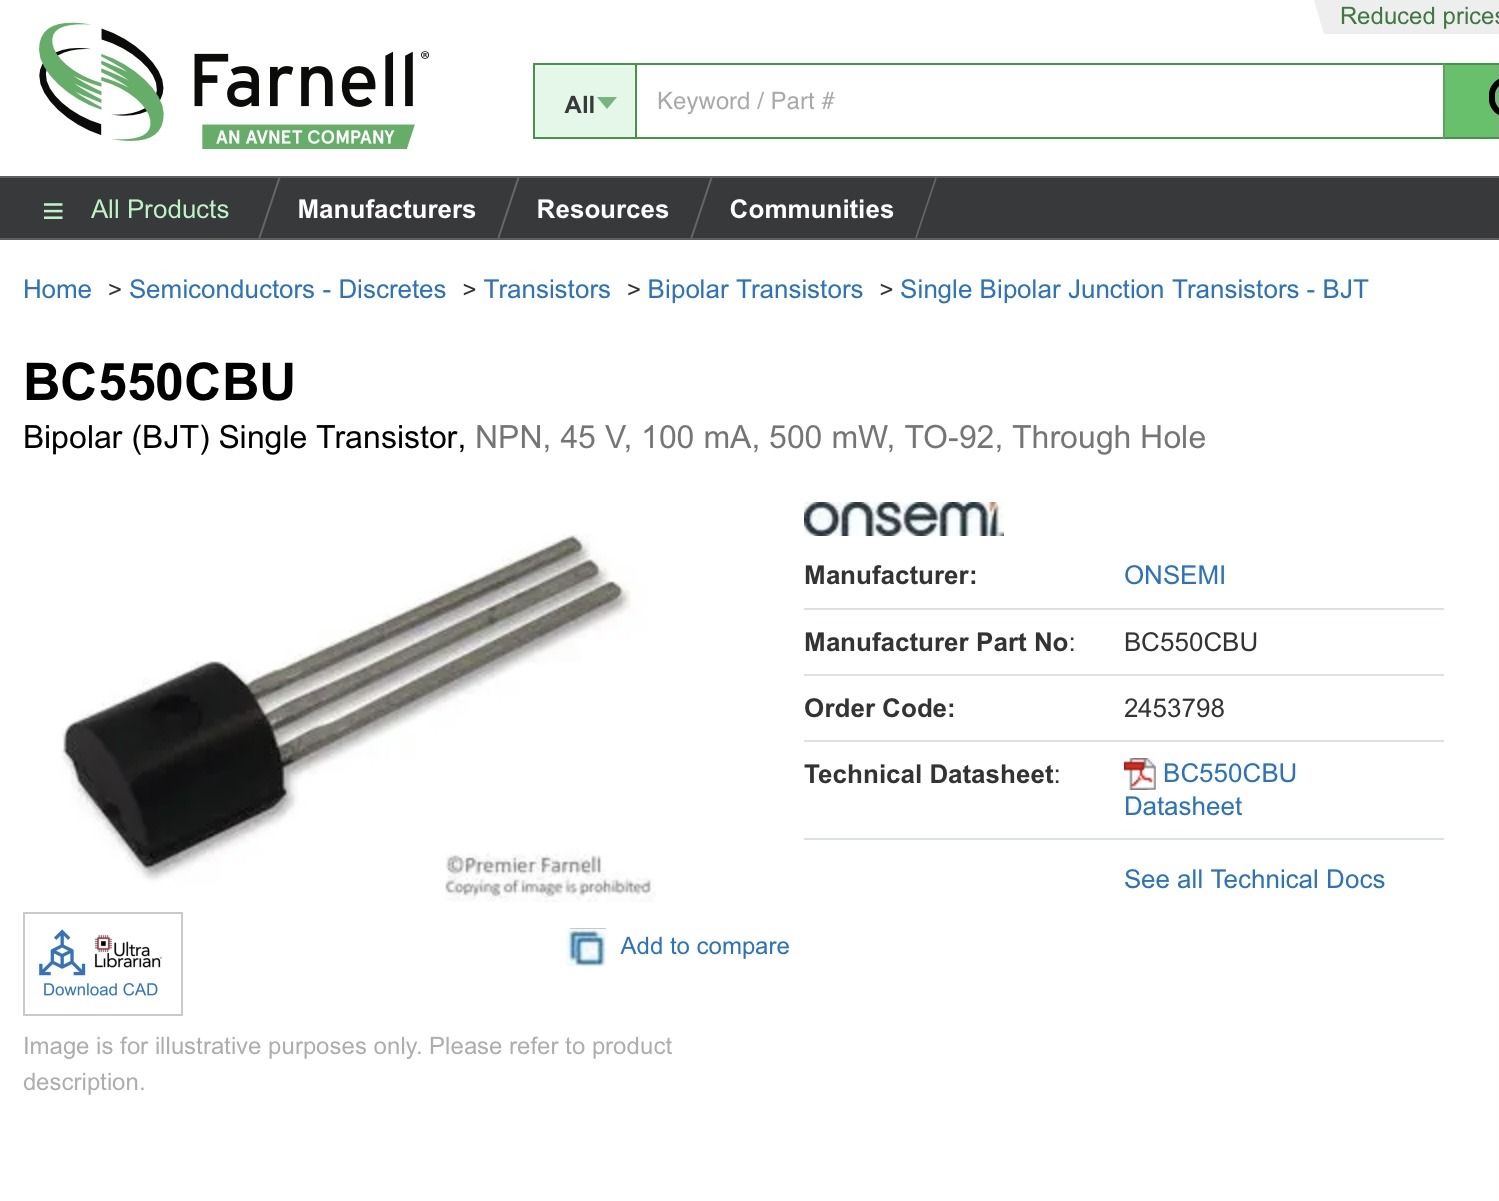Open the BC550CBU Datasheet link
The width and height of the screenshot is (1499, 1201).
pyautogui.click(x=1210, y=790)
